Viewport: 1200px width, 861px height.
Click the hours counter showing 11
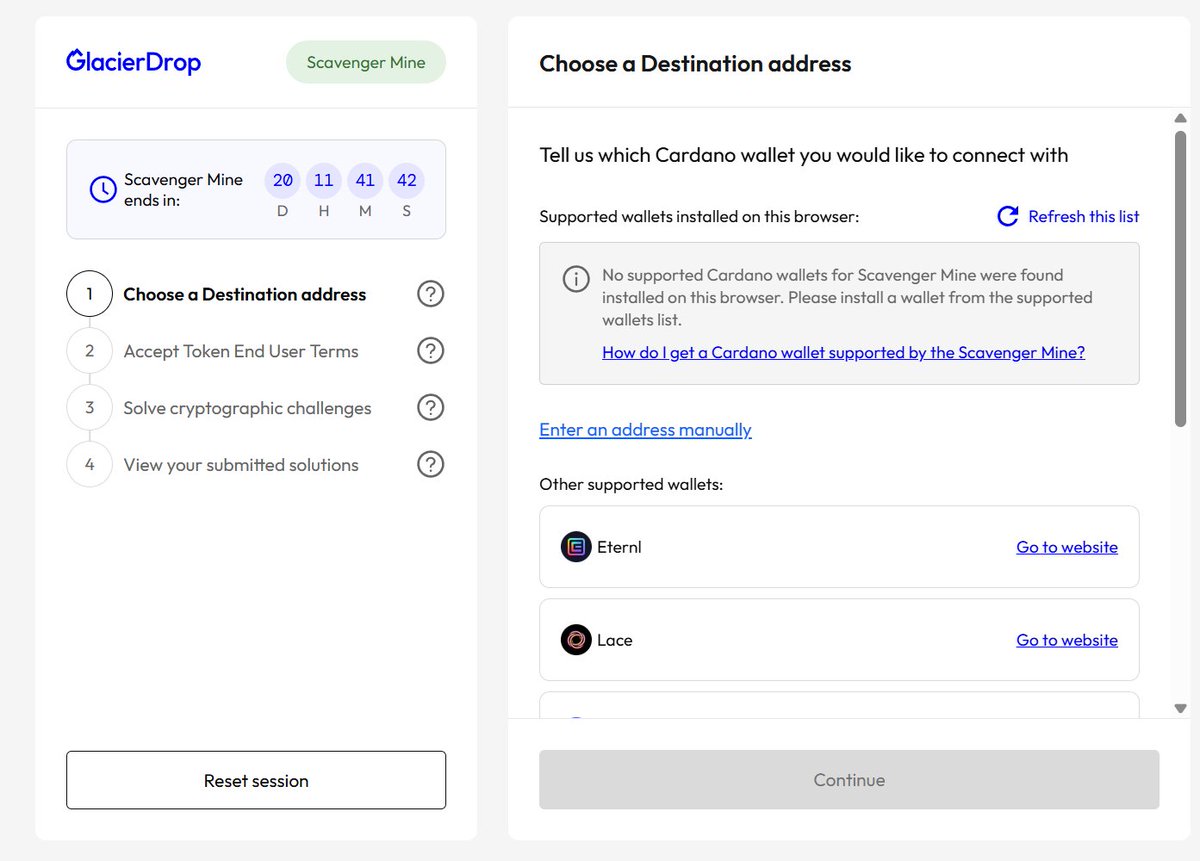pyautogui.click(x=324, y=181)
